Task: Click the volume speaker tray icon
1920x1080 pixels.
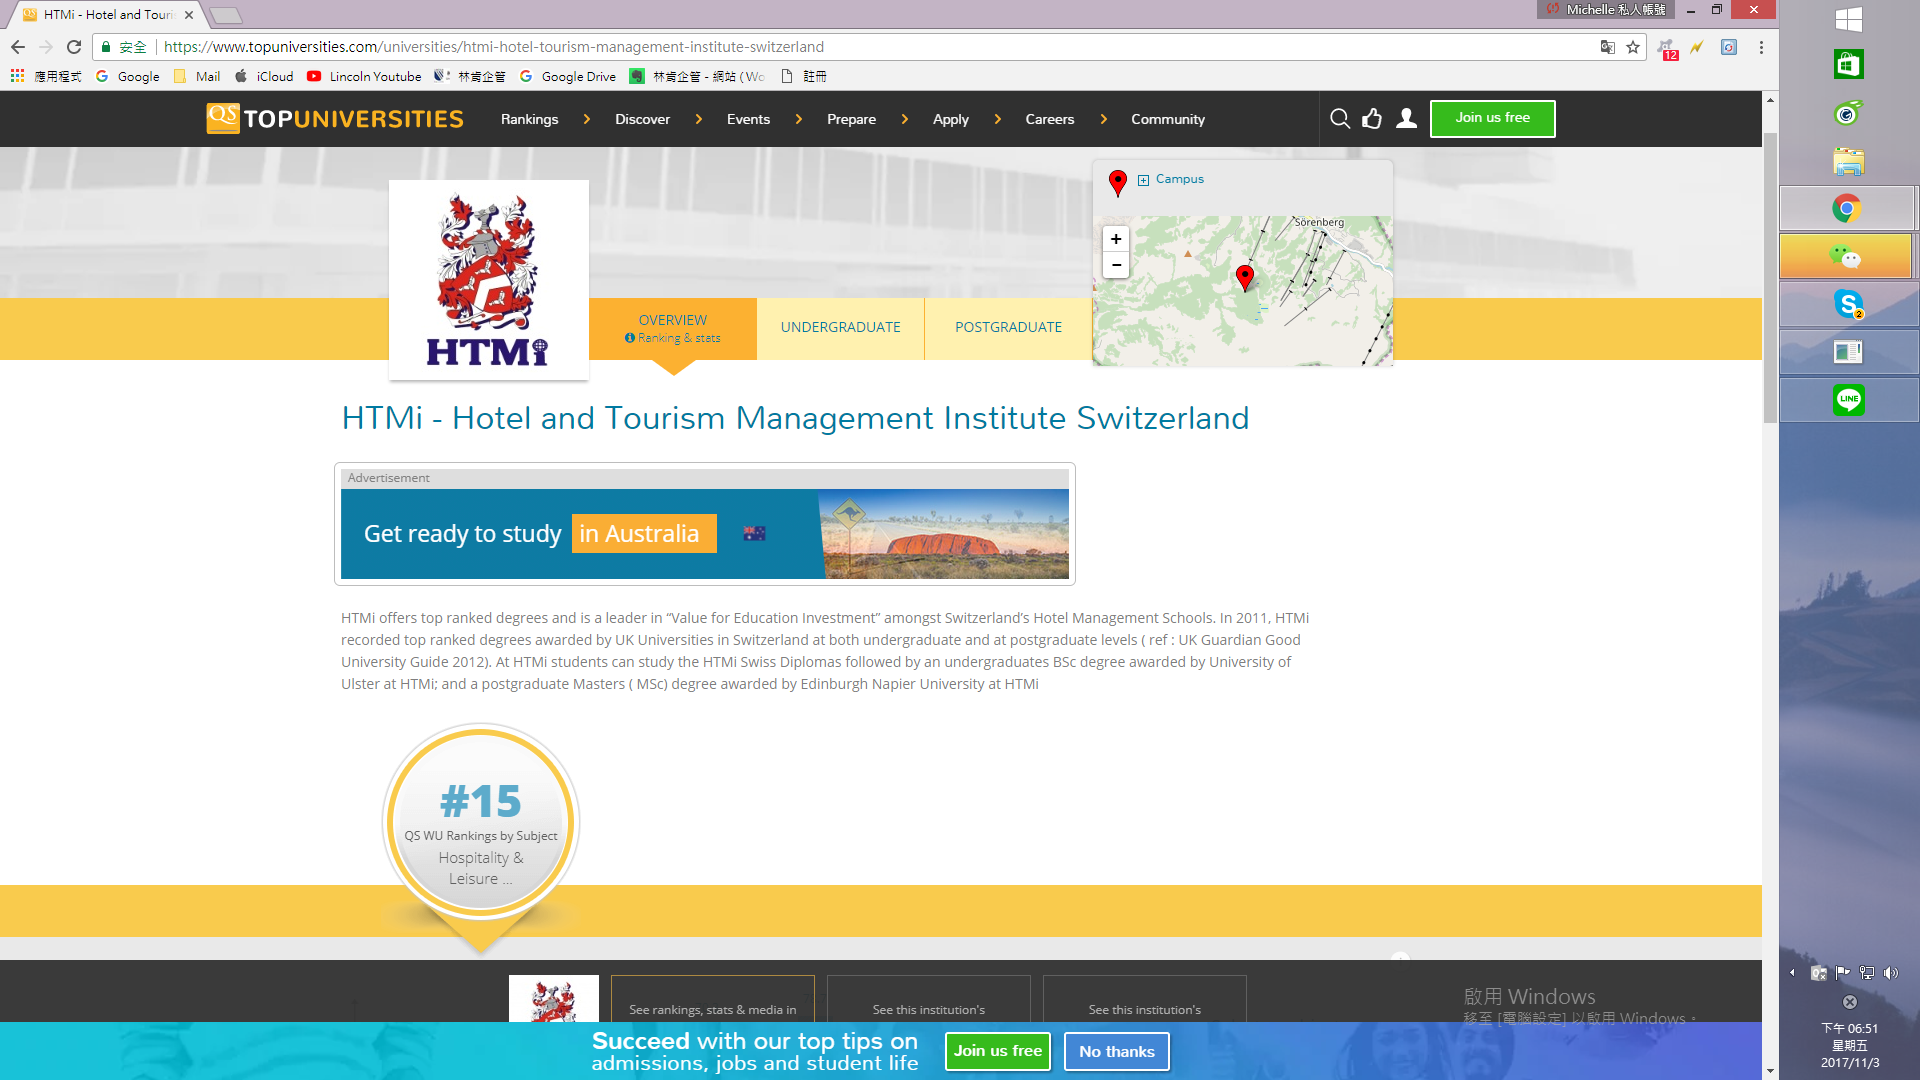Action: (1890, 973)
